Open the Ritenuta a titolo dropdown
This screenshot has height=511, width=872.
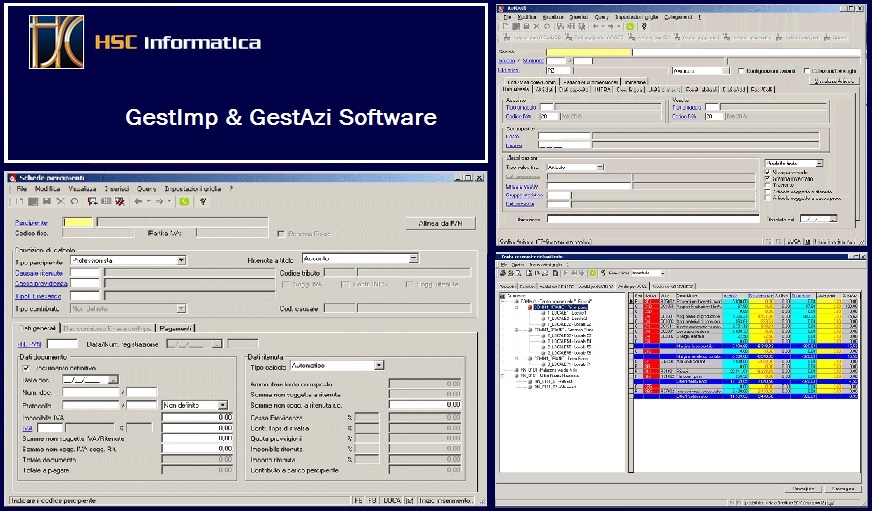413,258
